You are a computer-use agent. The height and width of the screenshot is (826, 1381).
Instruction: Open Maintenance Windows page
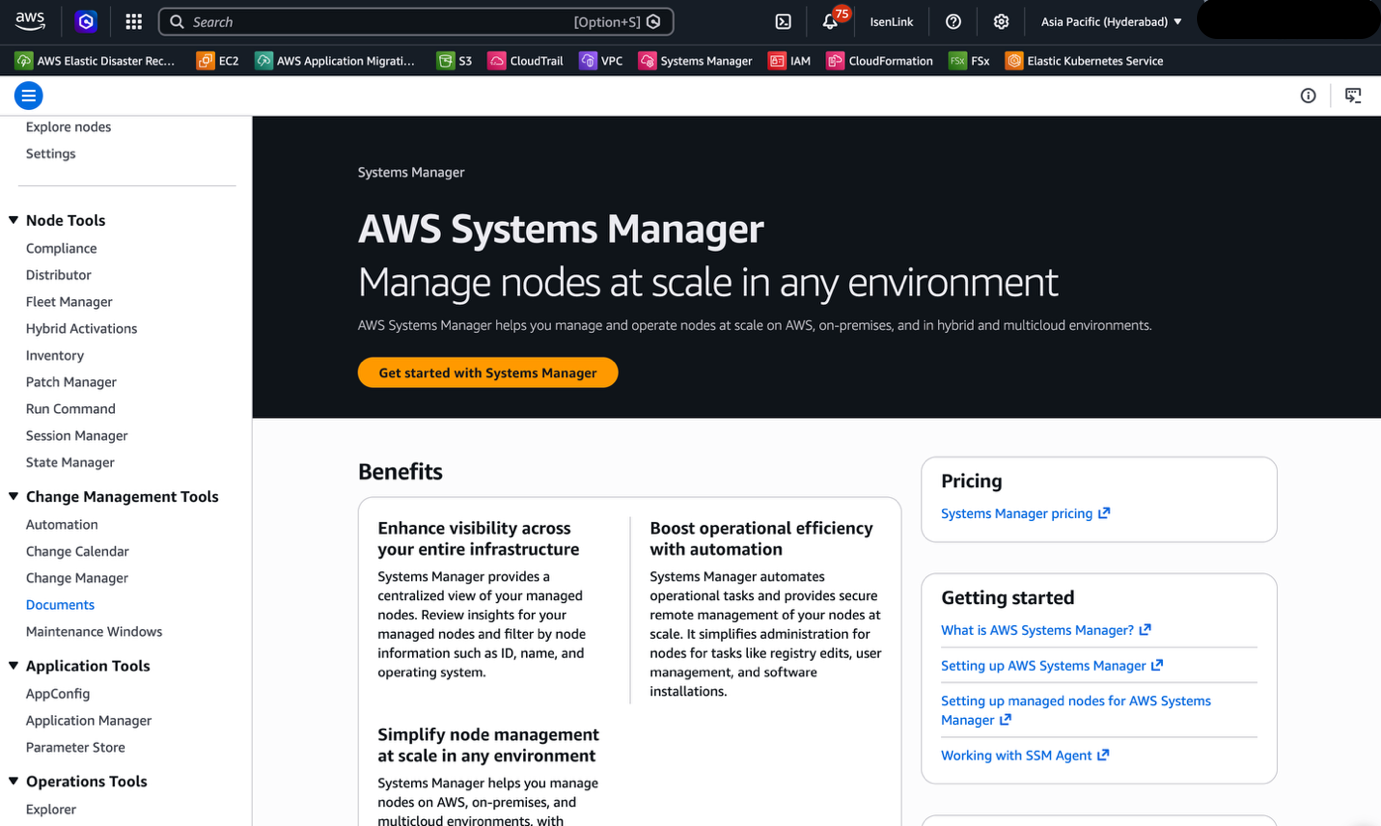coord(94,632)
